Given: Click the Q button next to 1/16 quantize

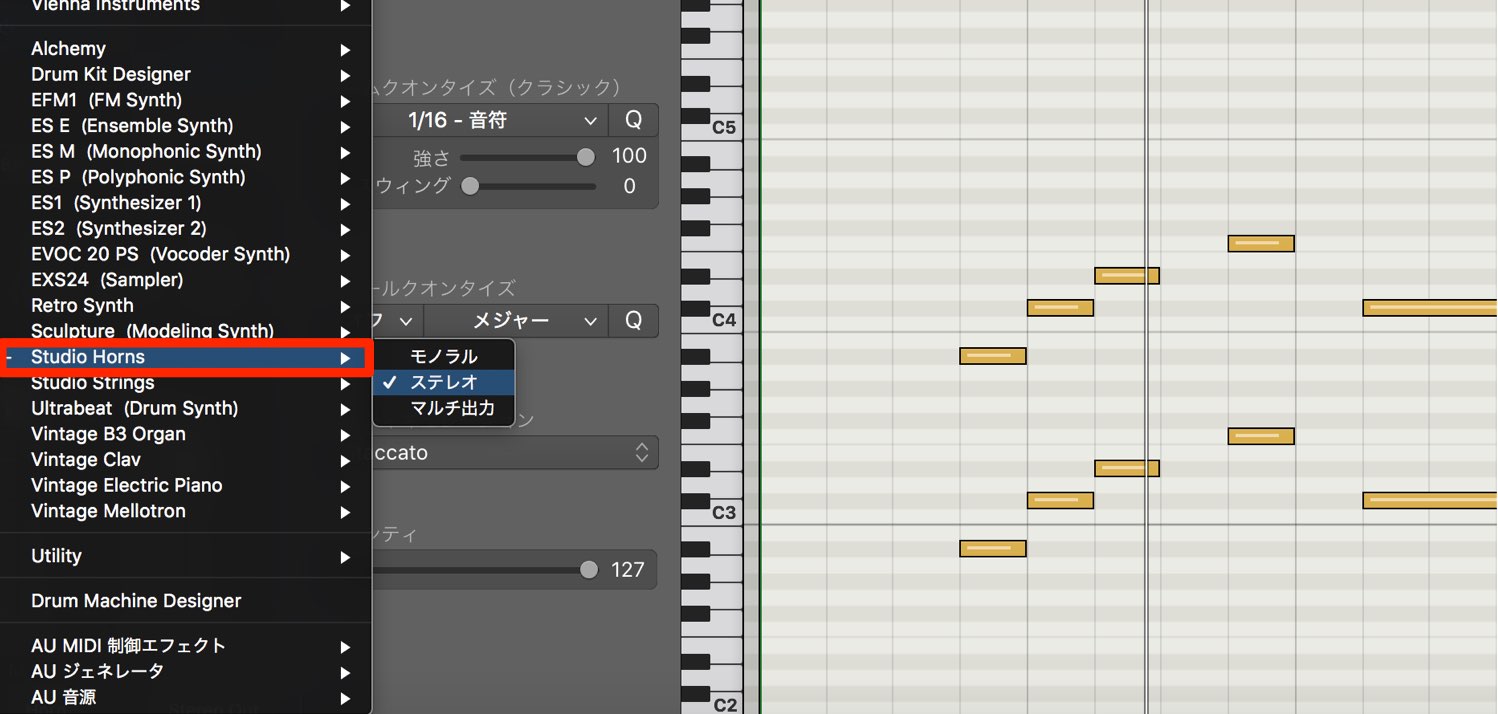Looking at the screenshot, I should click(633, 120).
